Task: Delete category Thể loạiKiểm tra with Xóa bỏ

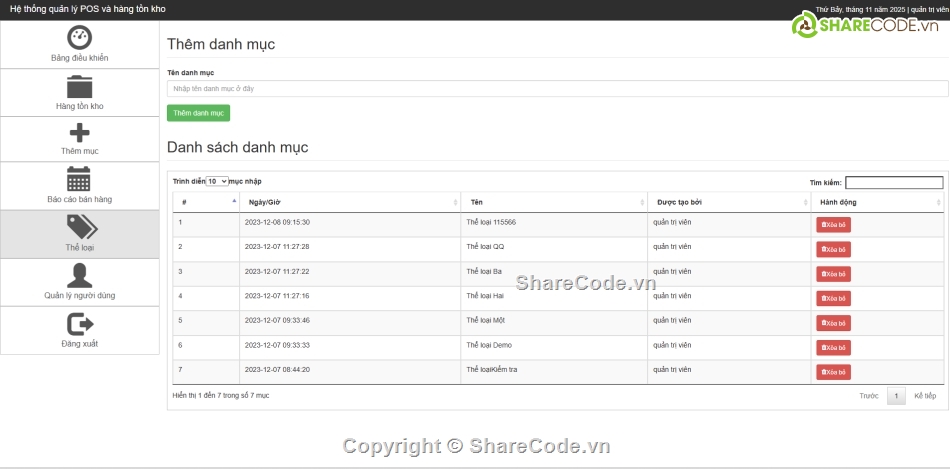Action: (833, 372)
